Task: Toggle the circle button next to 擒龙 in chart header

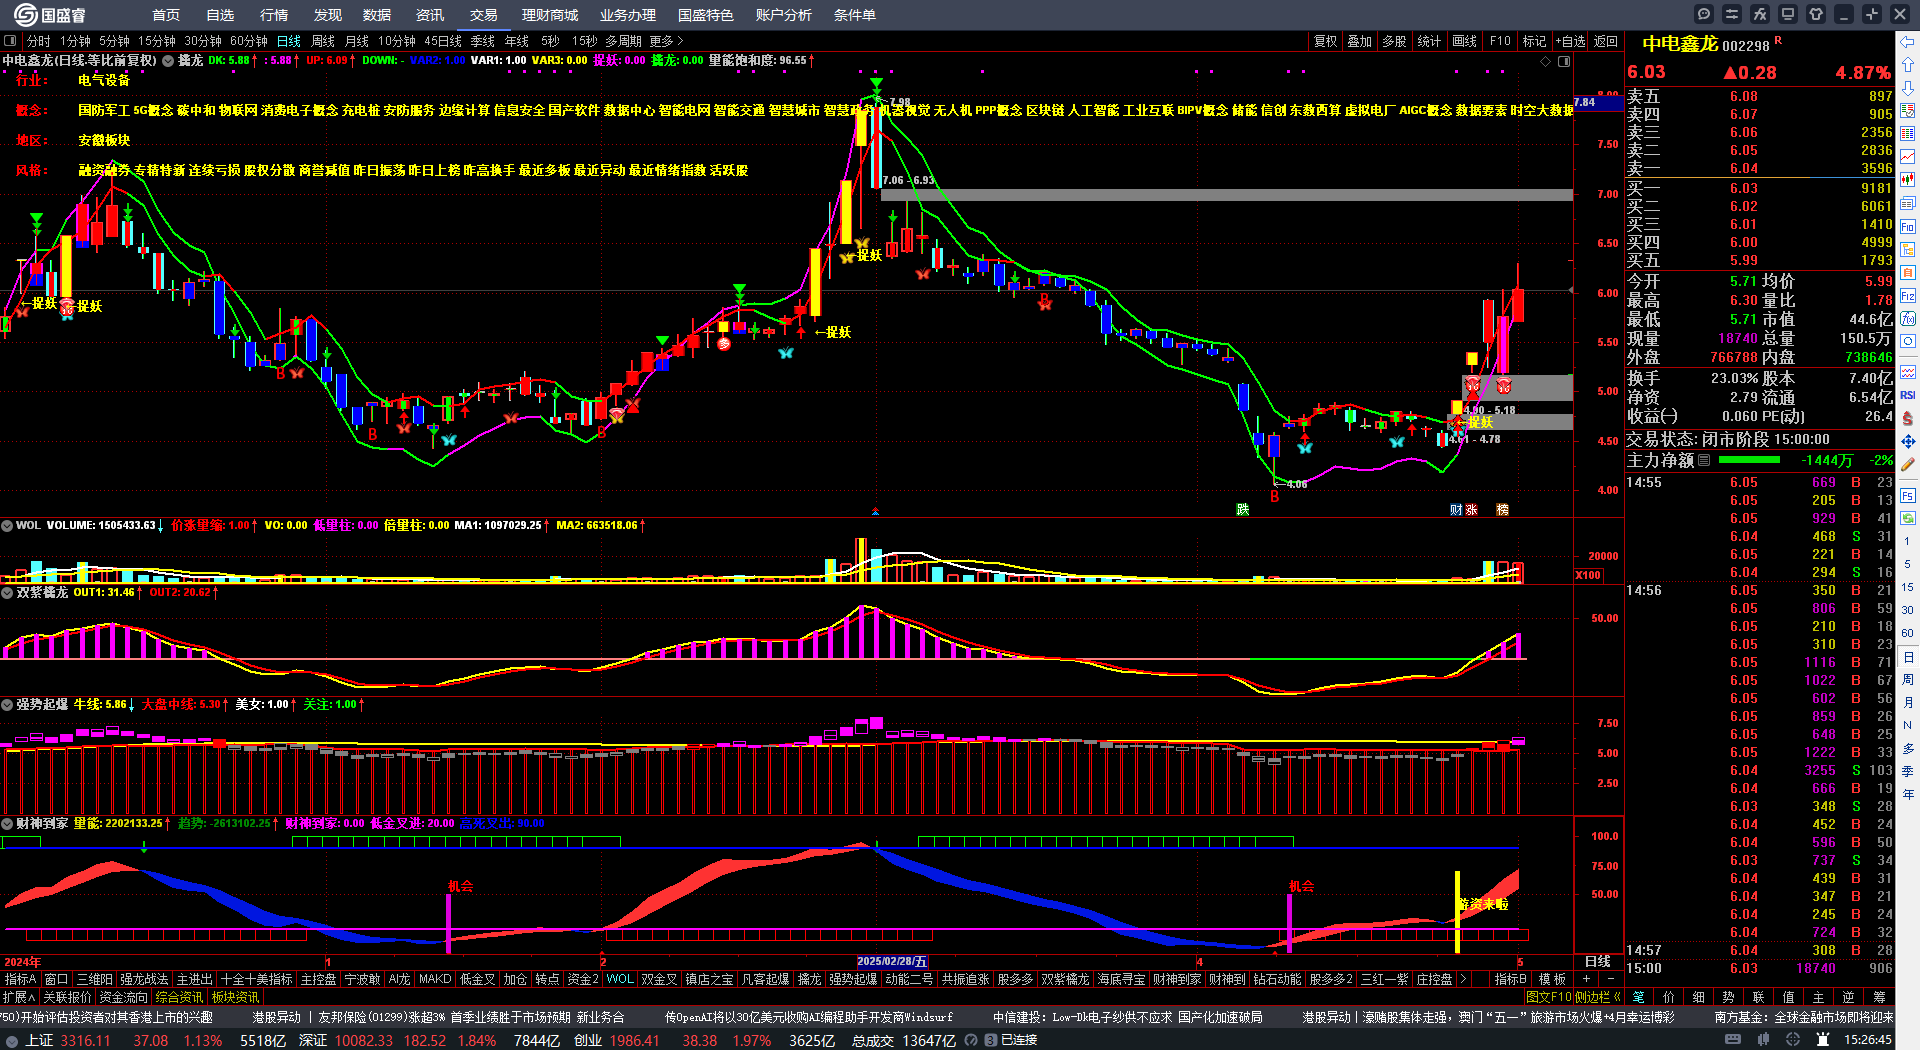Action: point(168,60)
